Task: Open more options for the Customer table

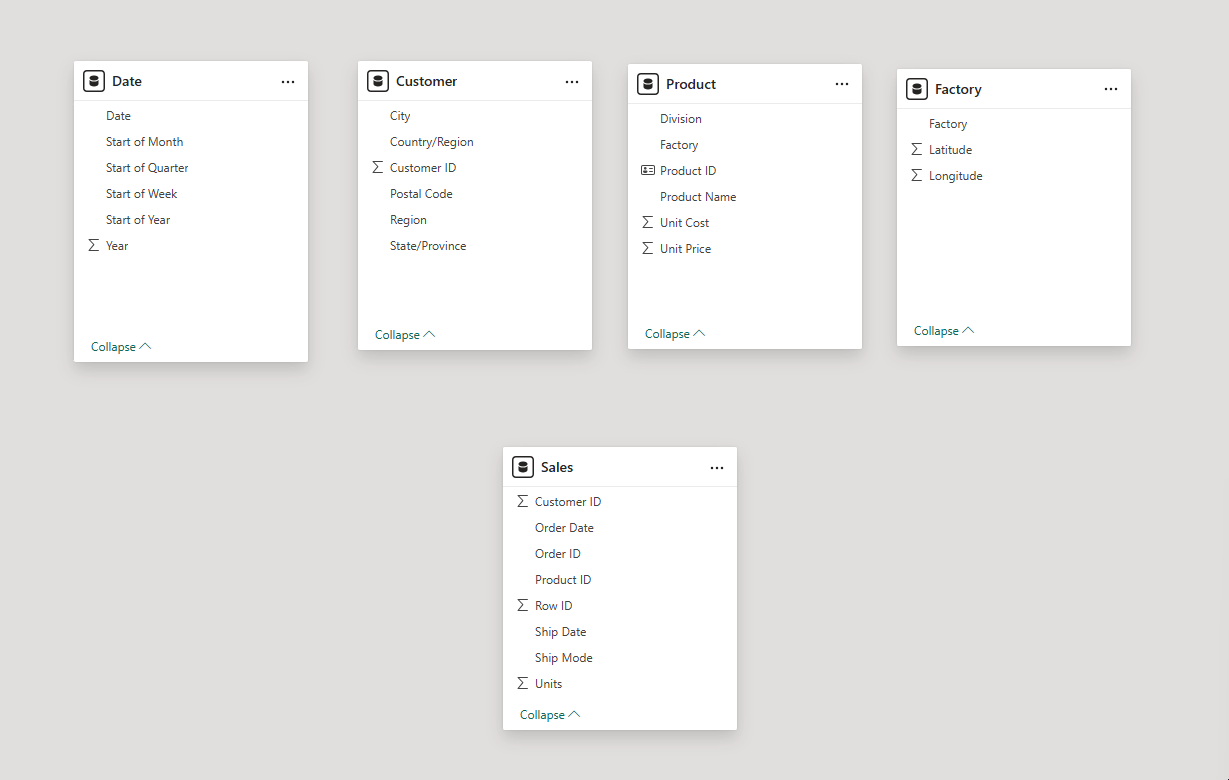Action: tap(572, 82)
